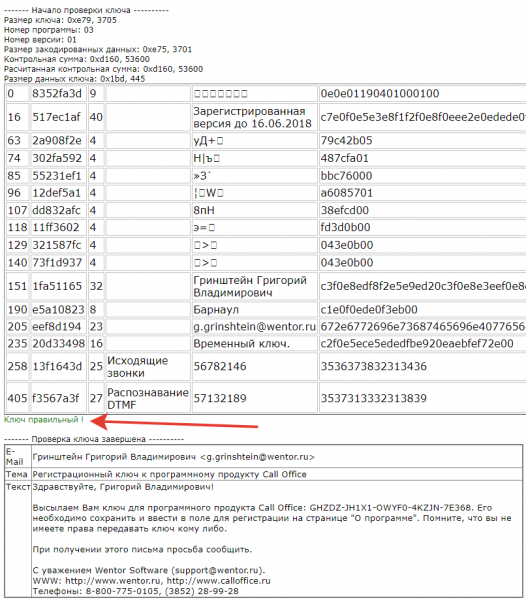Image resolution: width=526 pixels, height=600 pixels.
Task: Click the '13f1643d' cell
Action: coord(59,367)
